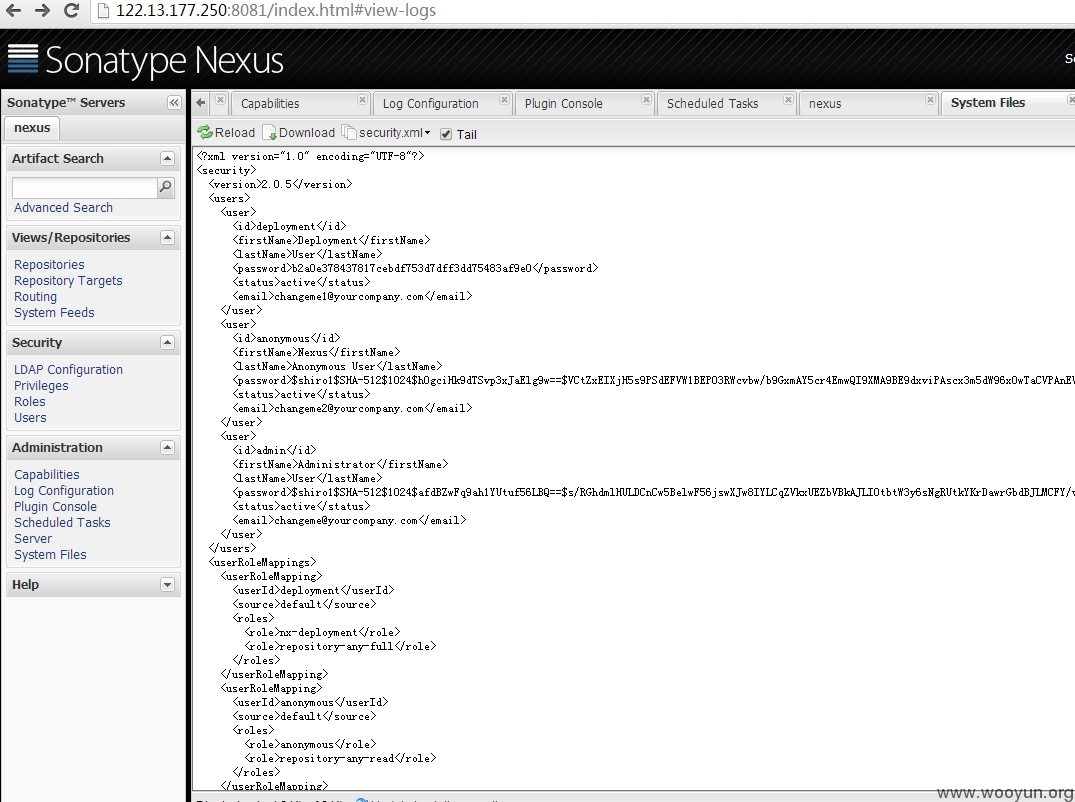The image size is (1075, 802).
Task: Switch to the Scheduled Tasks tab
Action: click(x=712, y=104)
